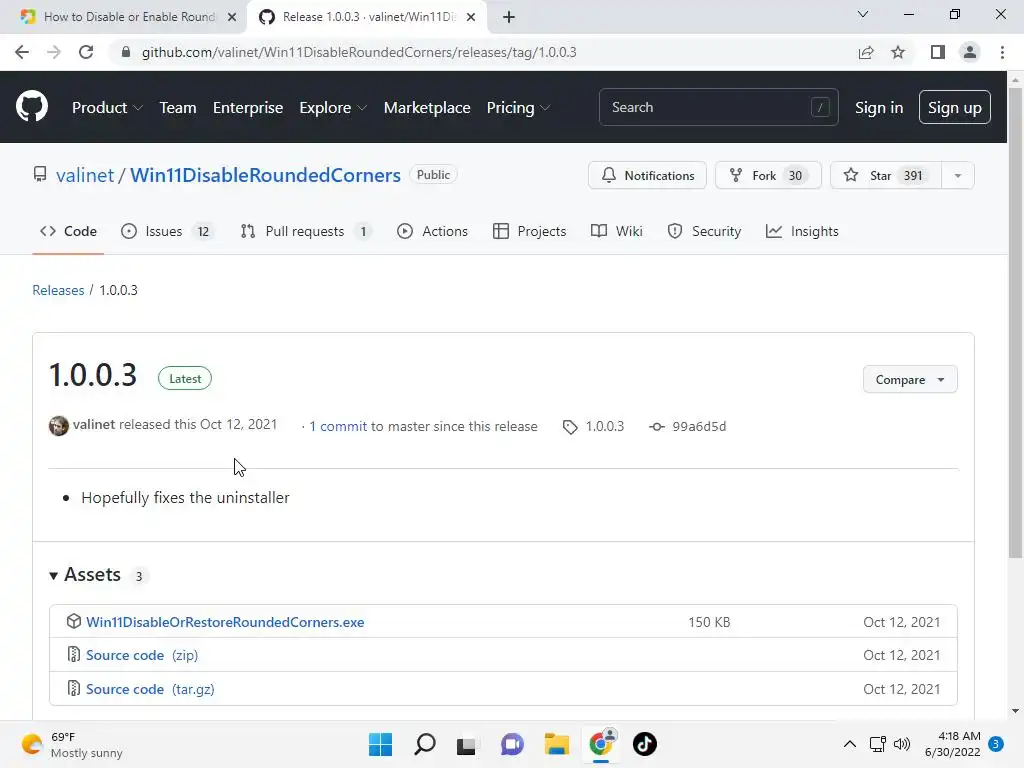The width and height of the screenshot is (1024, 768).
Task: Open Marketplace in GitHub header
Action: coord(427,108)
